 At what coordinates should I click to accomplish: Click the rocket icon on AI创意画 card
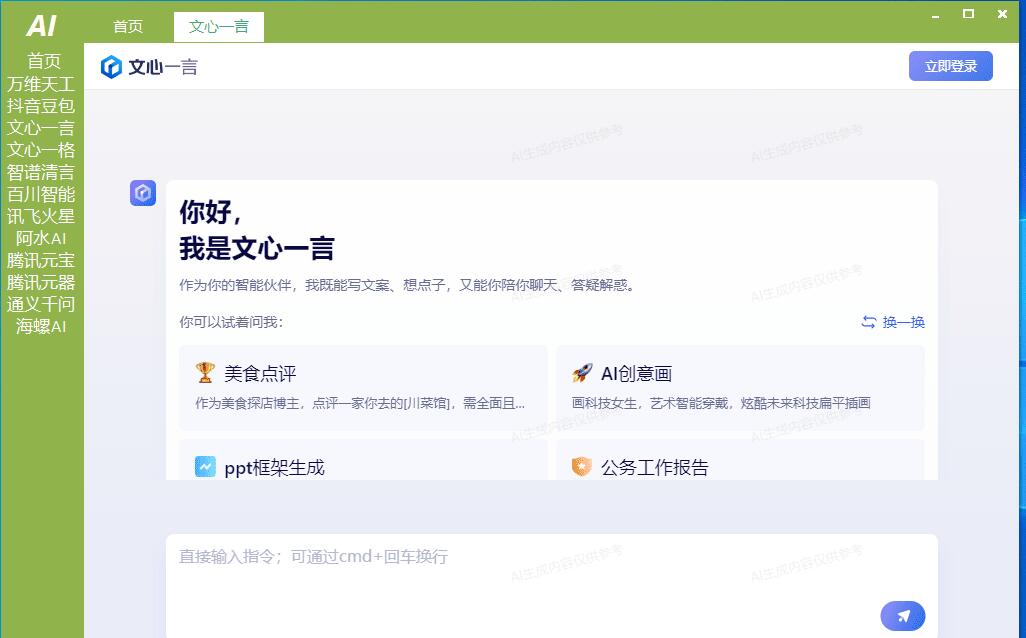(582, 373)
